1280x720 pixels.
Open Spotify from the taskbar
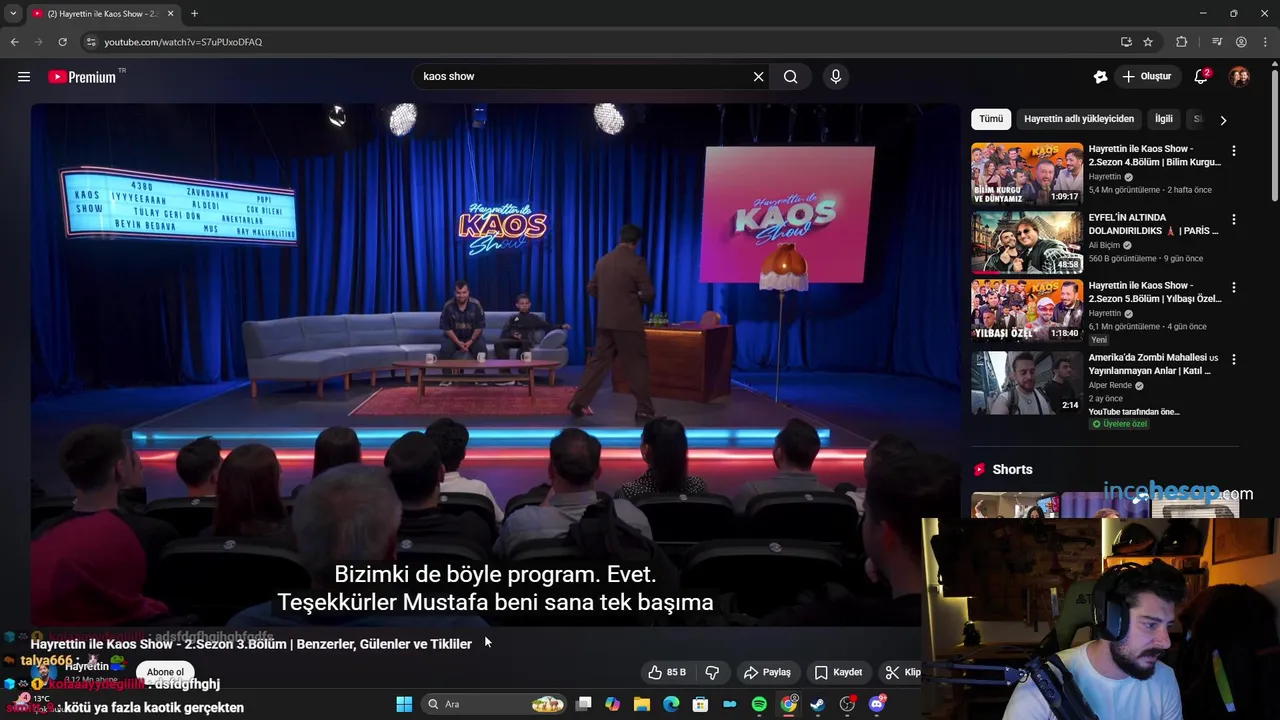pos(759,704)
